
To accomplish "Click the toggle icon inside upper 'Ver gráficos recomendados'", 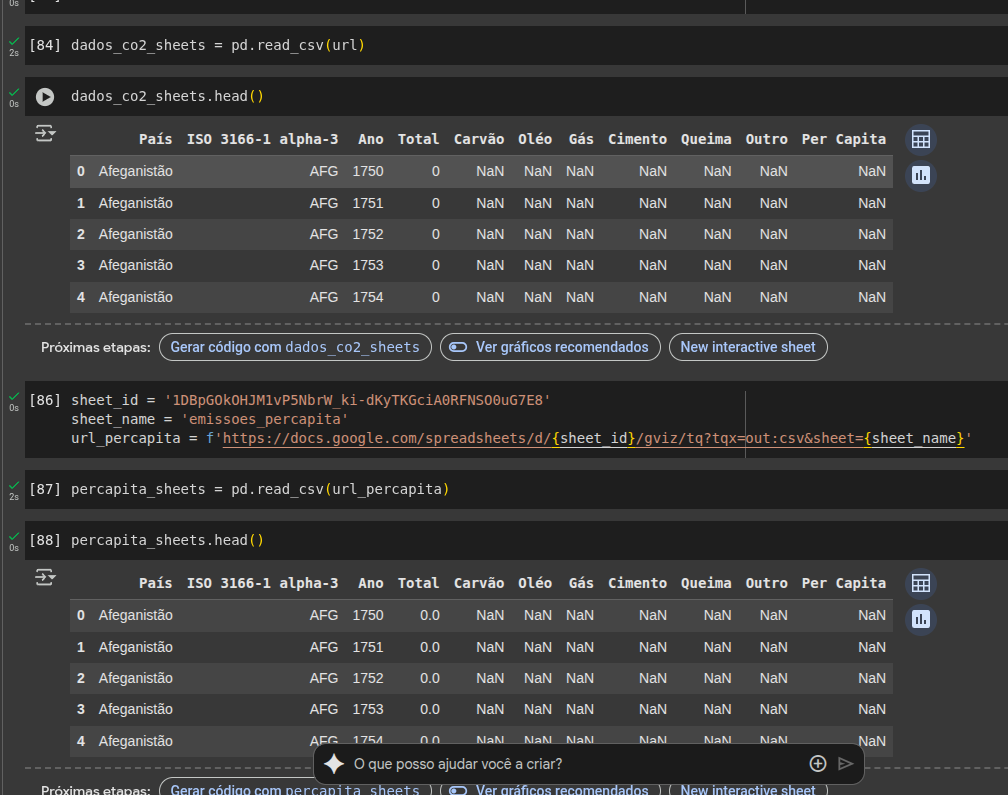I will click(458, 347).
